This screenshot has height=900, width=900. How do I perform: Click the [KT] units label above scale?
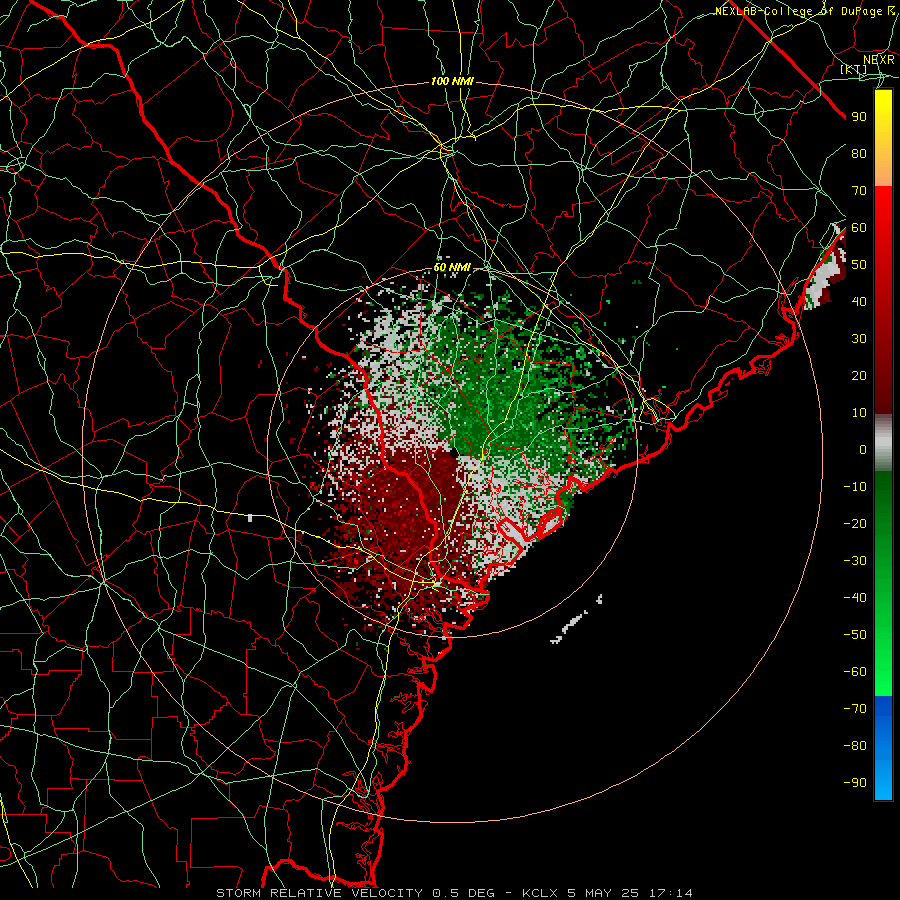tap(853, 69)
